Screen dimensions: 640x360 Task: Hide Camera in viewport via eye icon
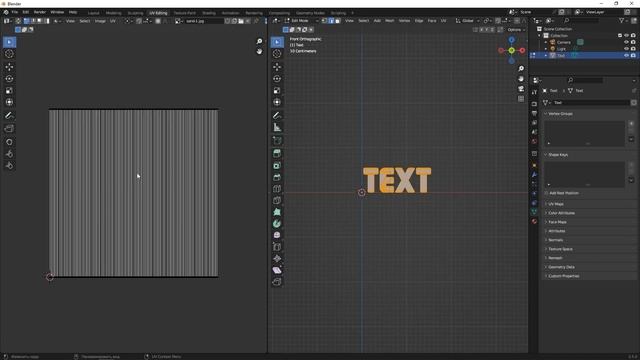pos(626,42)
